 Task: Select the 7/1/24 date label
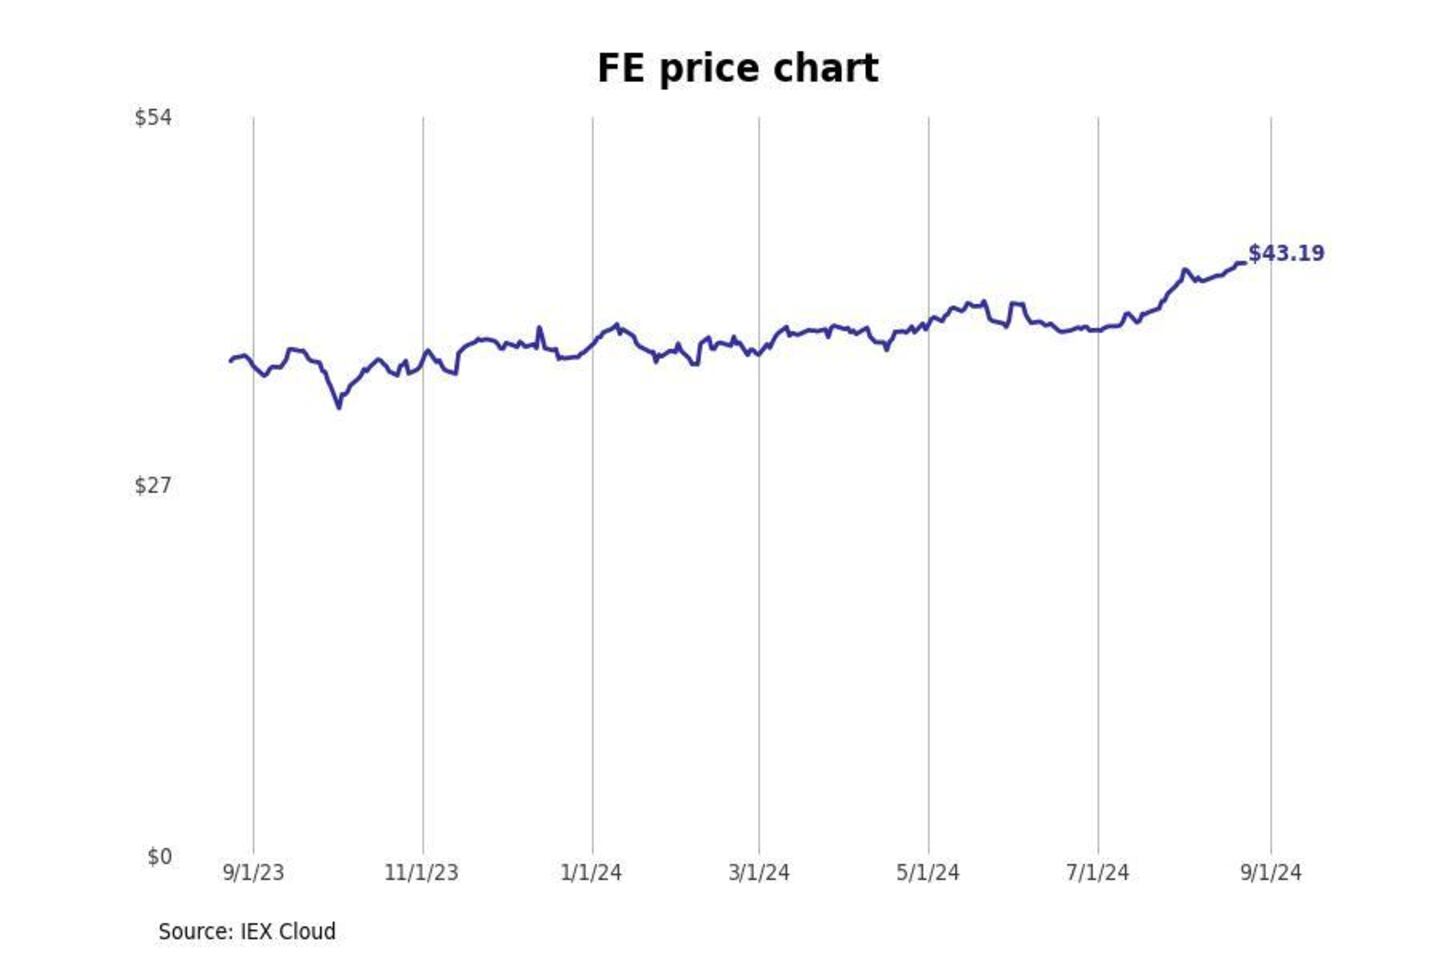[1097, 873]
